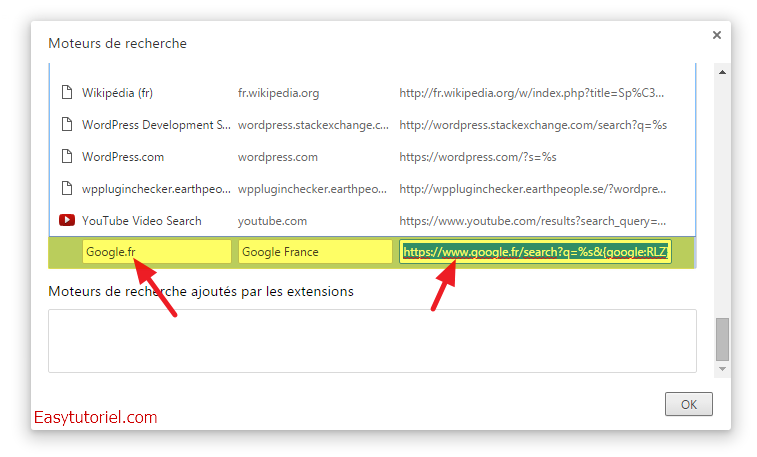Viewport: 757px width, 457px height.
Task: Select wppluginchecker.earthpeo... entry name
Action: click(x=156, y=189)
